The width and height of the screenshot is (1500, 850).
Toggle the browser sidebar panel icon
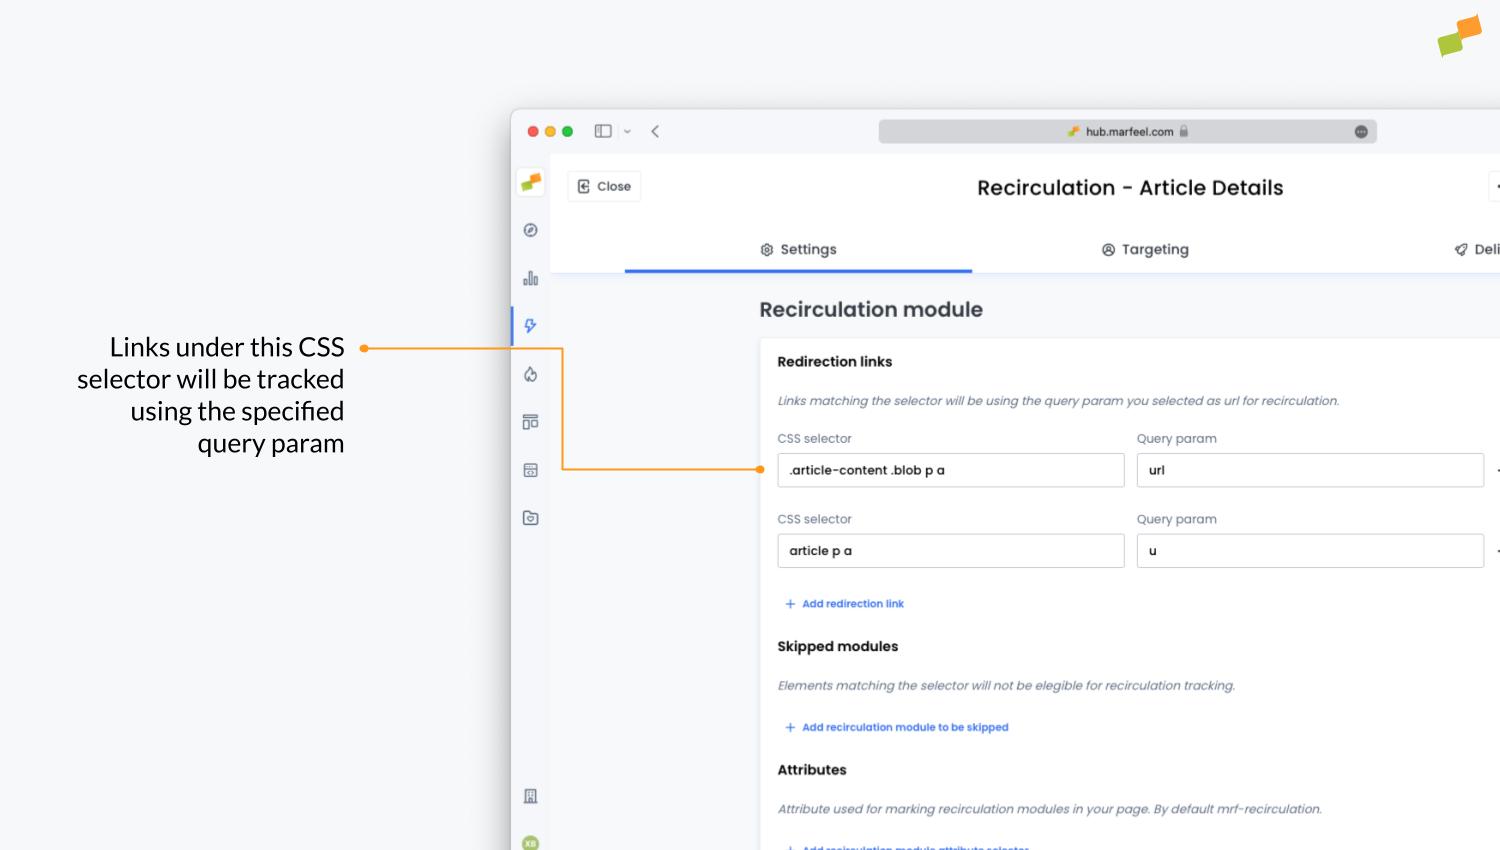pyautogui.click(x=602, y=131)
